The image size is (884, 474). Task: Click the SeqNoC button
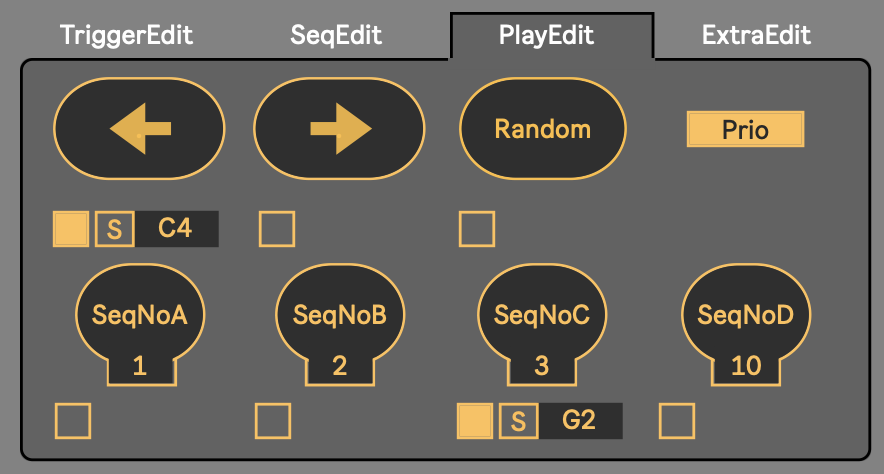tap(542, 315)
